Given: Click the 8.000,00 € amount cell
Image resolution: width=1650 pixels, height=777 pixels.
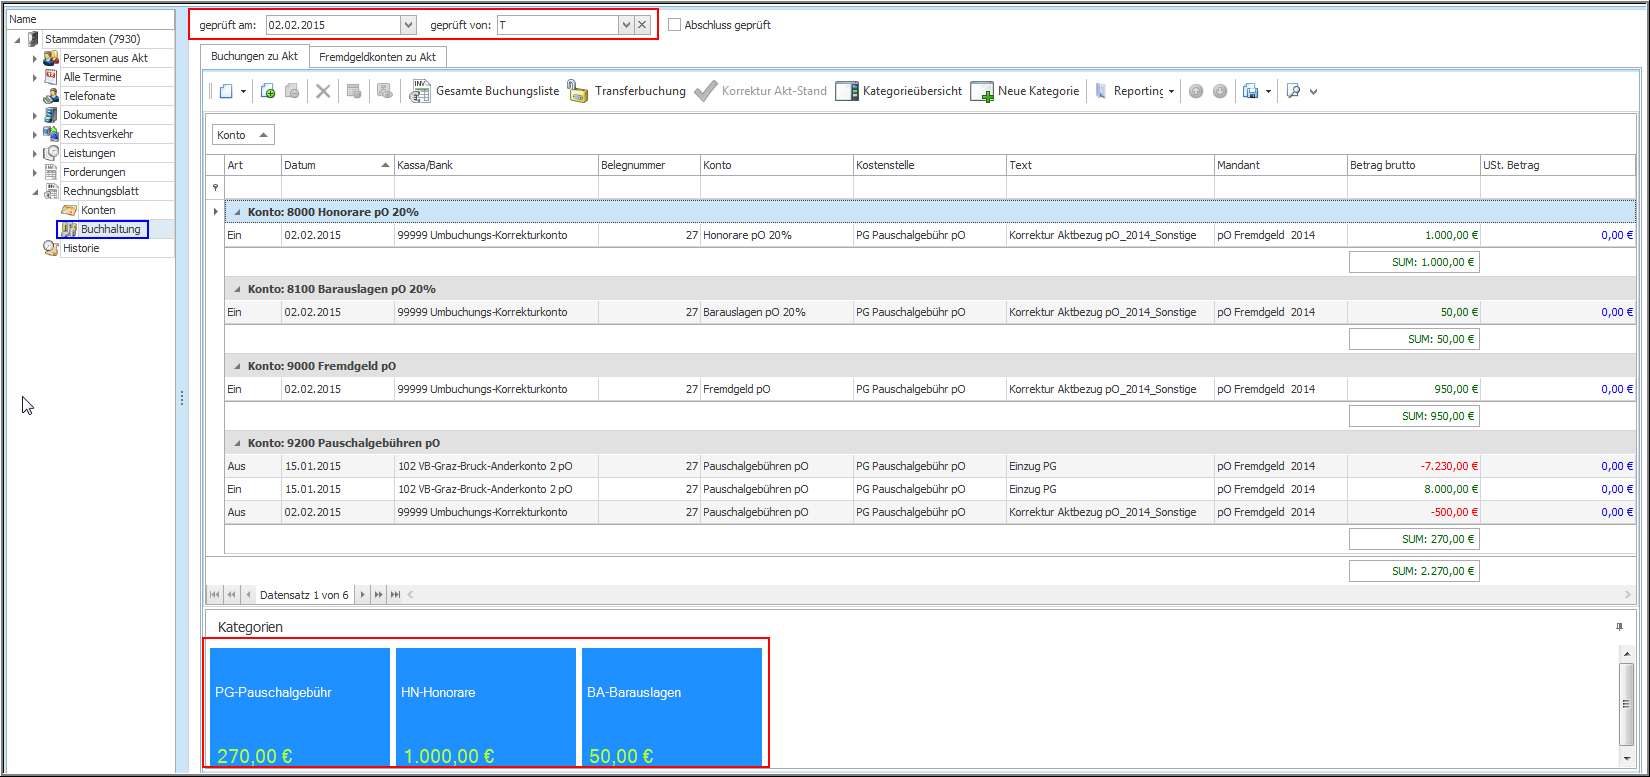Looking at the screenshot, I should click(x=1413, y=489).
